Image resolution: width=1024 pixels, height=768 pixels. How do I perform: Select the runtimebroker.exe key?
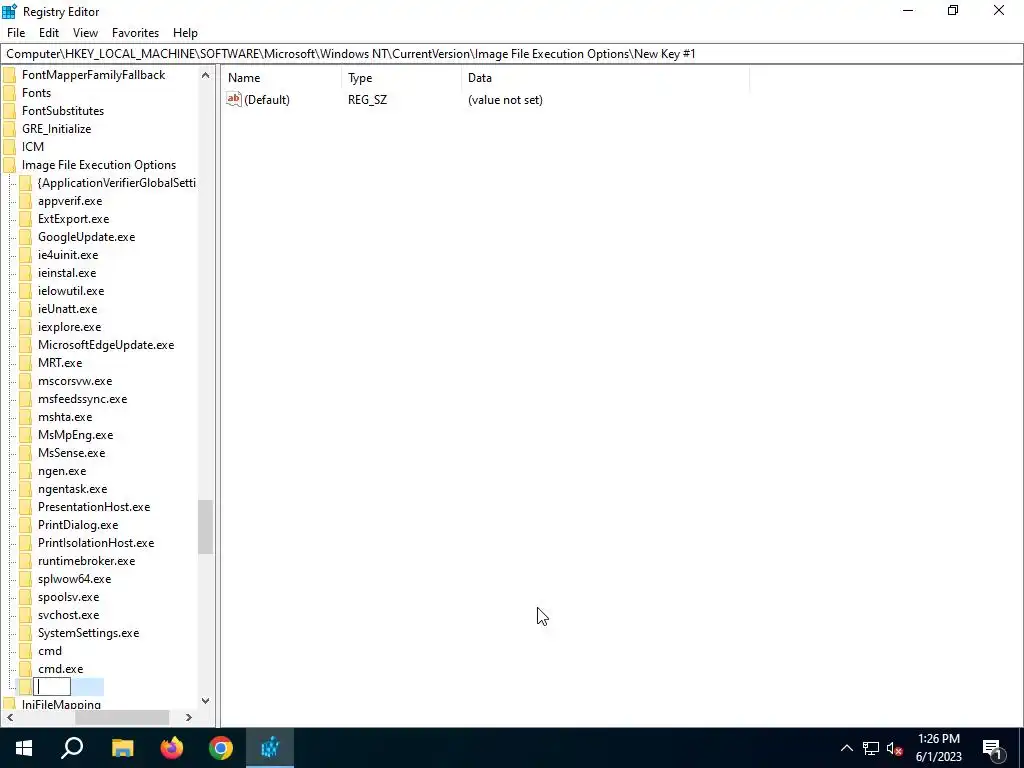click(x=86, y=561)
